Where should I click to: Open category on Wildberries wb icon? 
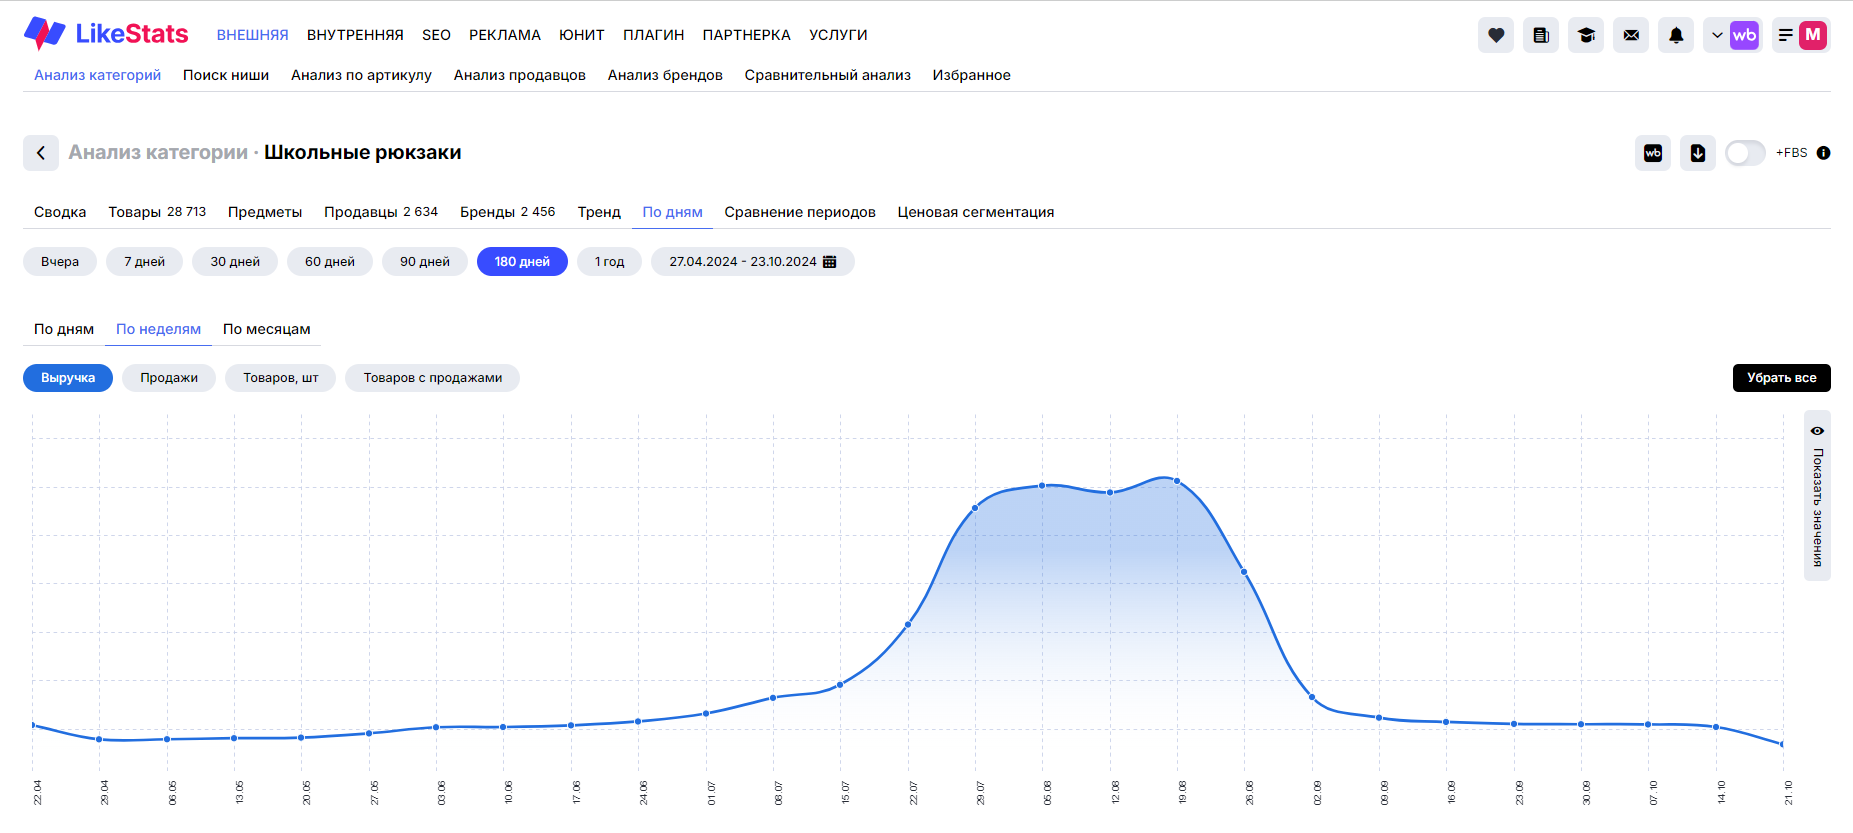click(1653, 153)
